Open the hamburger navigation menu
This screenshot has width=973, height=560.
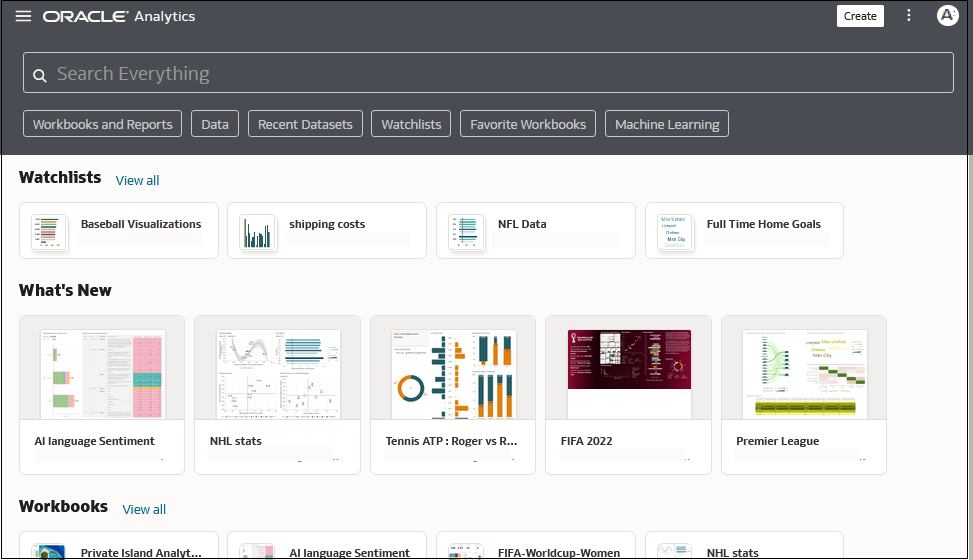click(x=24, y=16)
